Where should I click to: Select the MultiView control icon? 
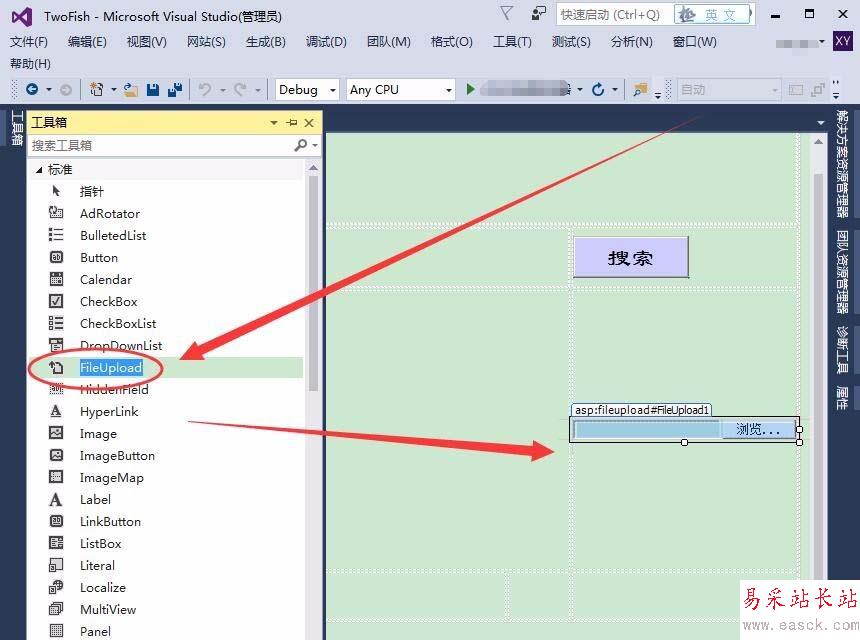(56, 609)
